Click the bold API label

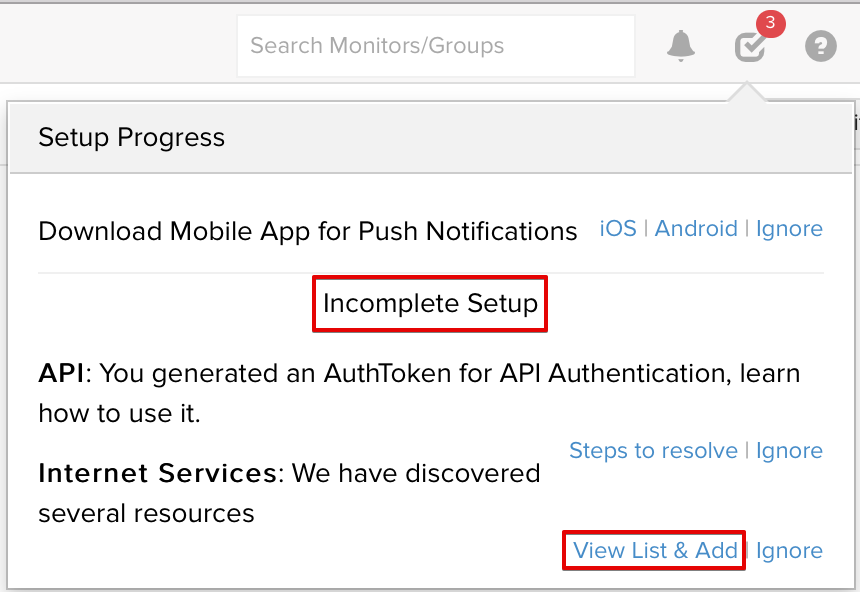pos(61,374)
